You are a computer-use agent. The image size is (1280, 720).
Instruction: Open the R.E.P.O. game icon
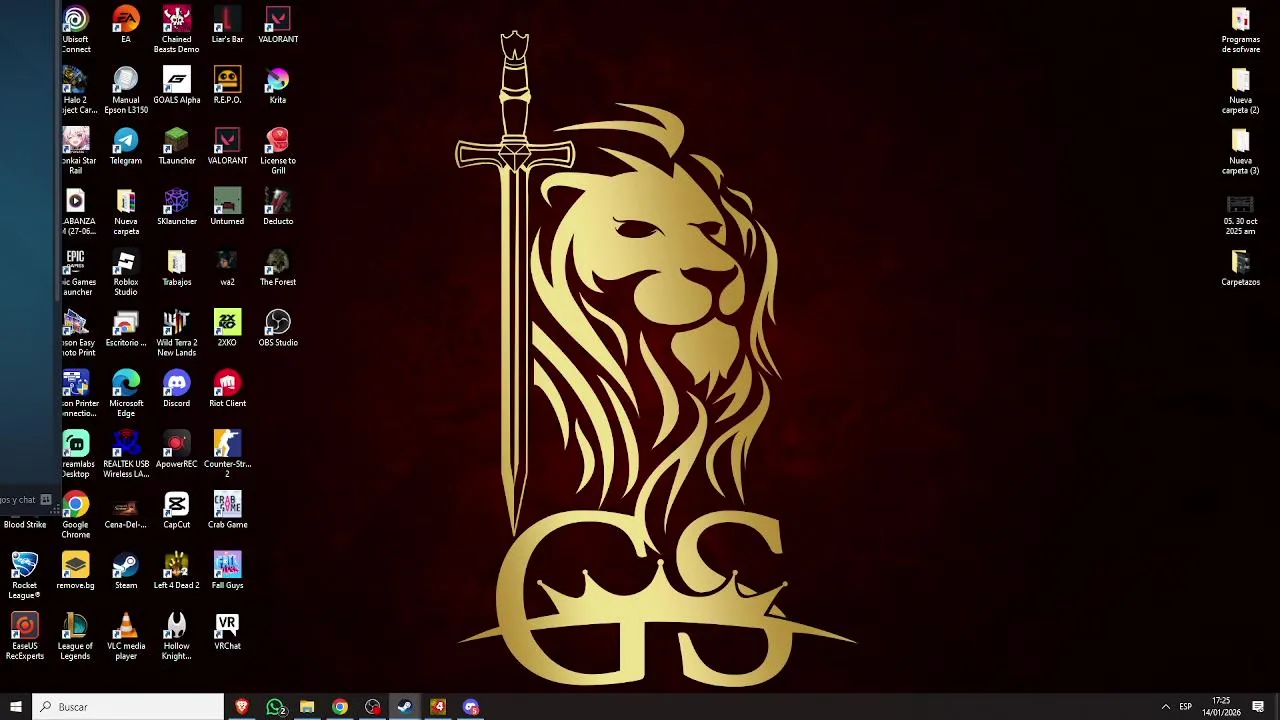227,85
